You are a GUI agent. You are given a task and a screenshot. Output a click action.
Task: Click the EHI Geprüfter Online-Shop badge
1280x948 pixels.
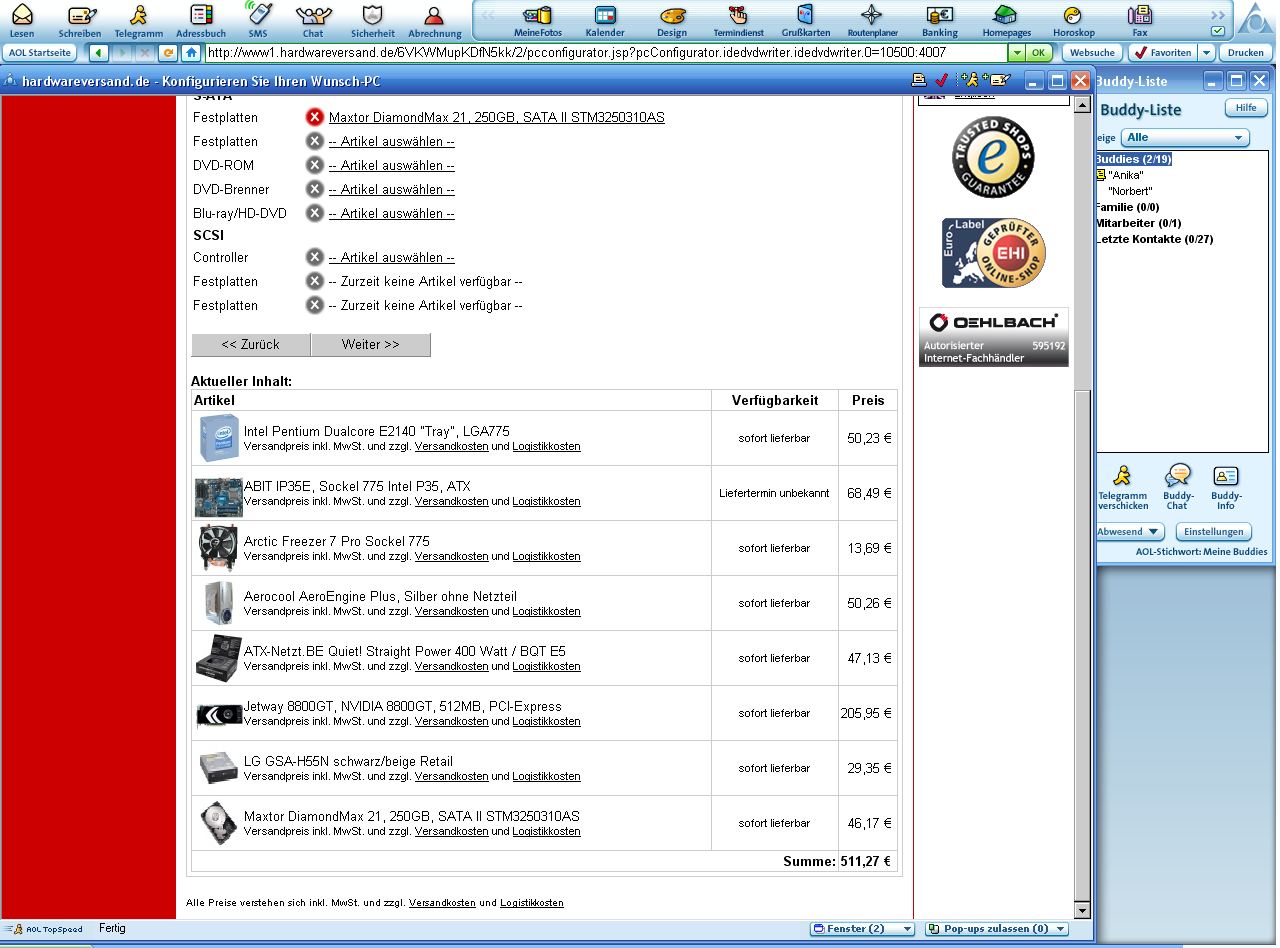pyautogui.click(x=993, y=253)
